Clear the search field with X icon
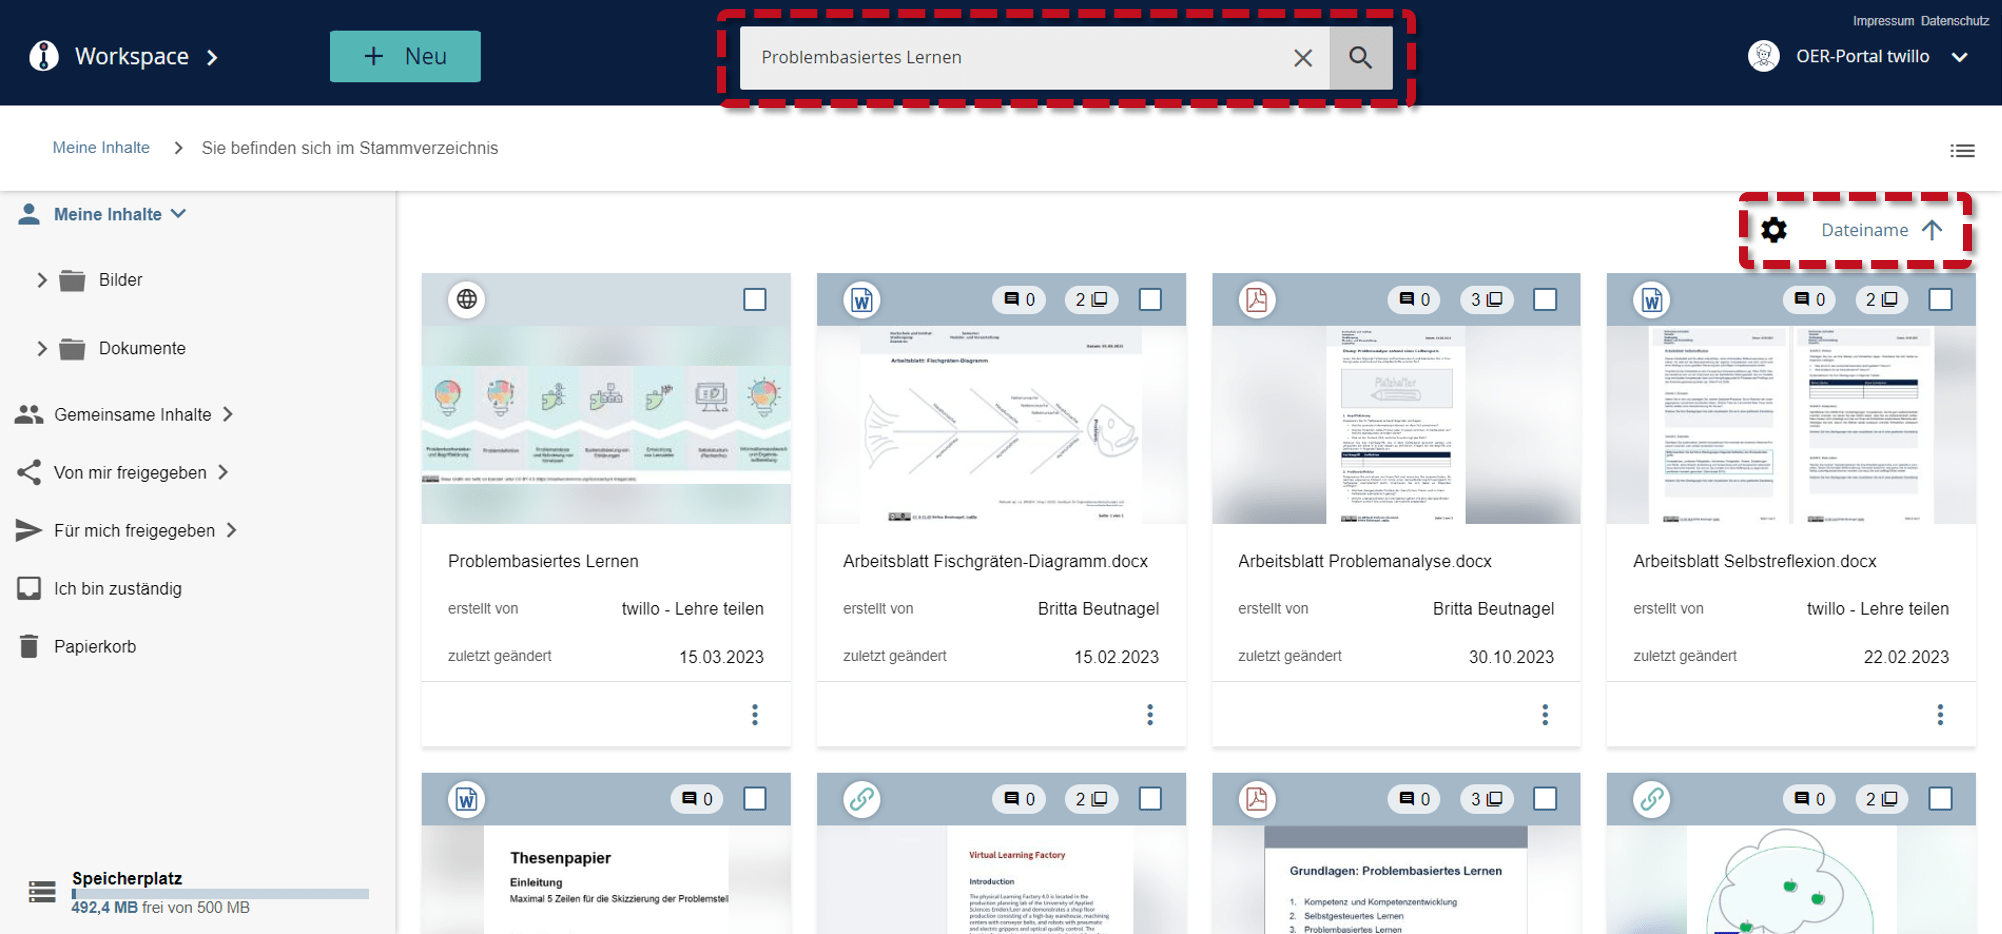The image size is (2002, 934). 1302,58
